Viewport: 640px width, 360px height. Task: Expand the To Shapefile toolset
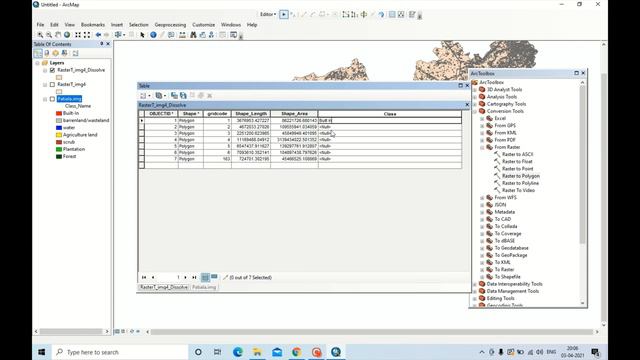[x=482, y=277]
